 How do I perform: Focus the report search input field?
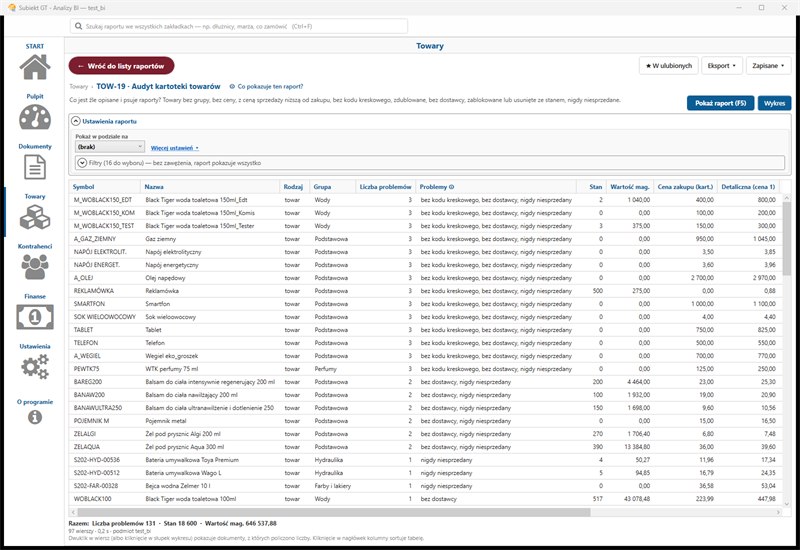(x=239, y=26)
